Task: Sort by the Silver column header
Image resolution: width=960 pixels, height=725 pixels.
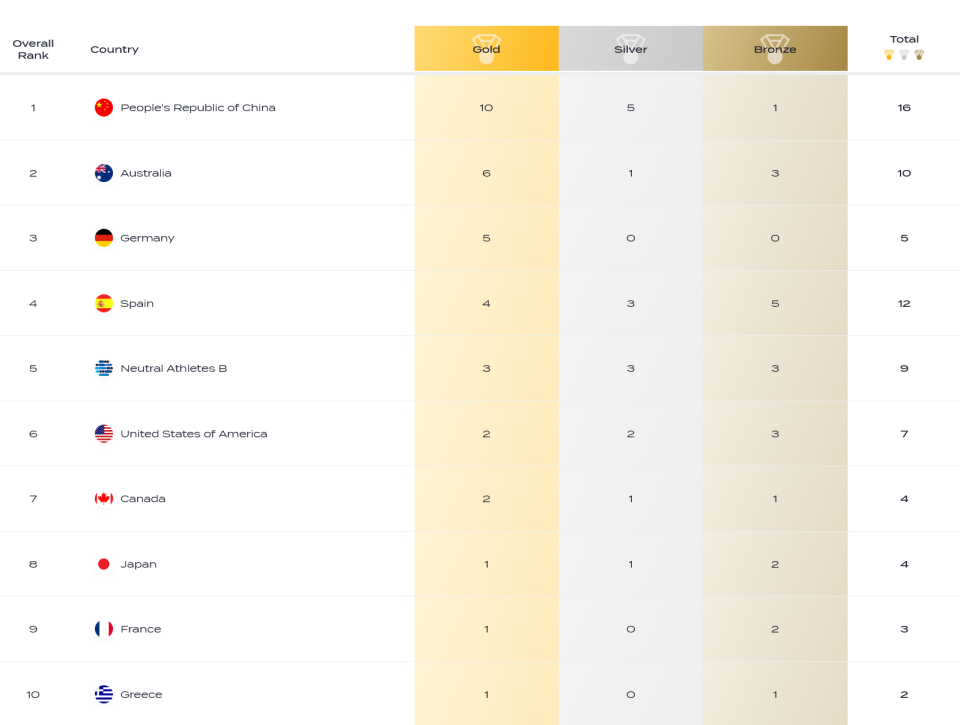Action: click(631, 48)
